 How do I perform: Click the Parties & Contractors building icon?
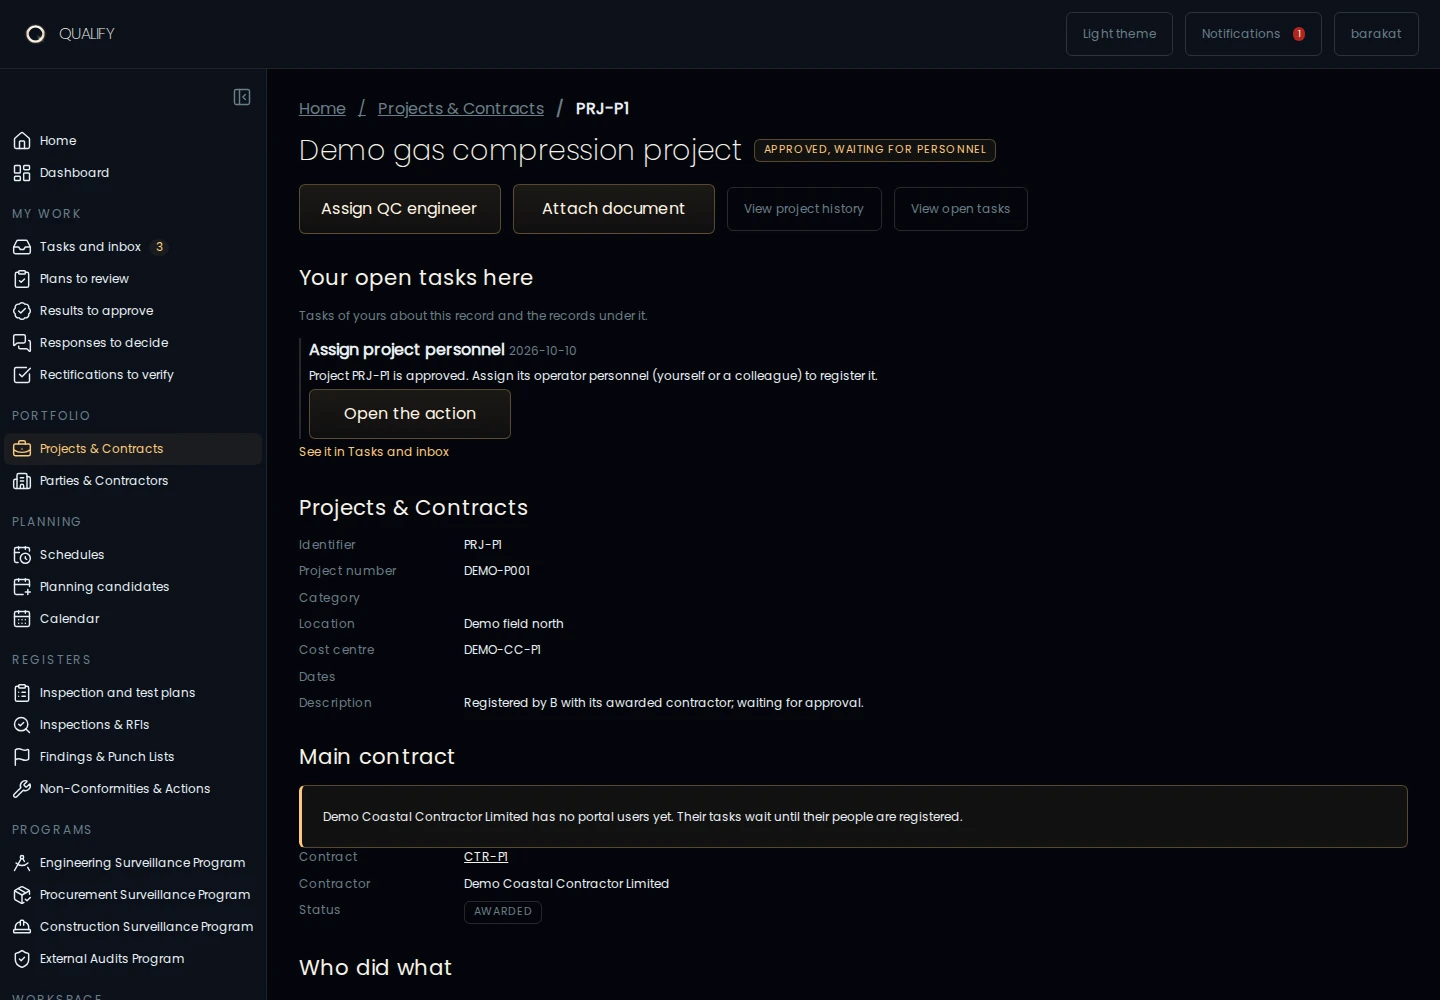(22, 481)
